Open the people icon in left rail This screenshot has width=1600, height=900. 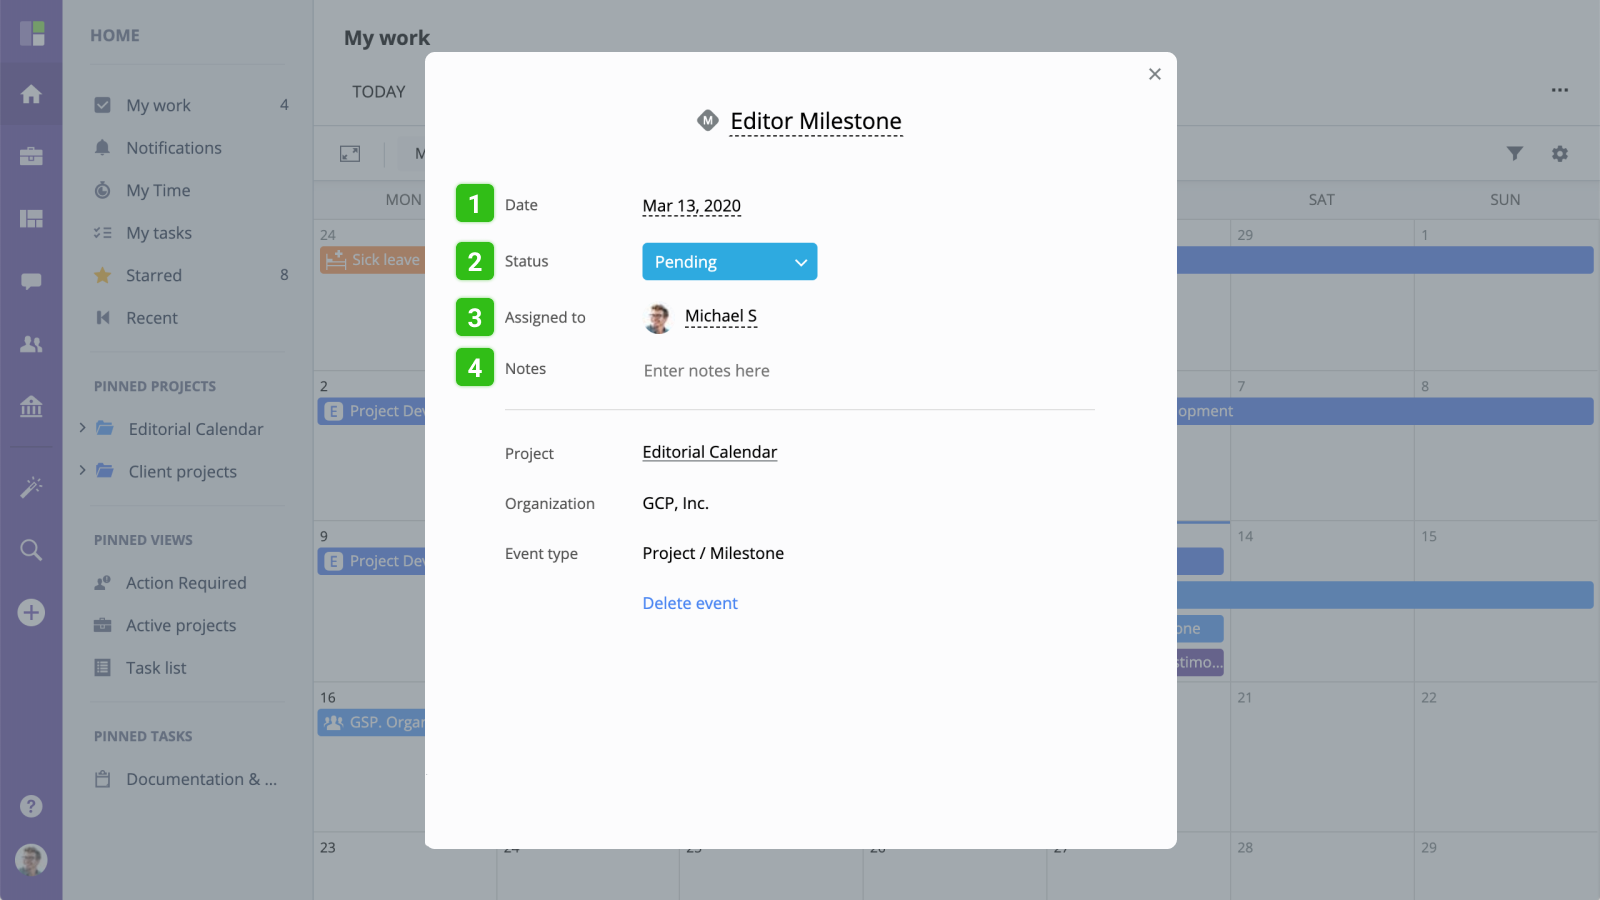pos(31,344)
